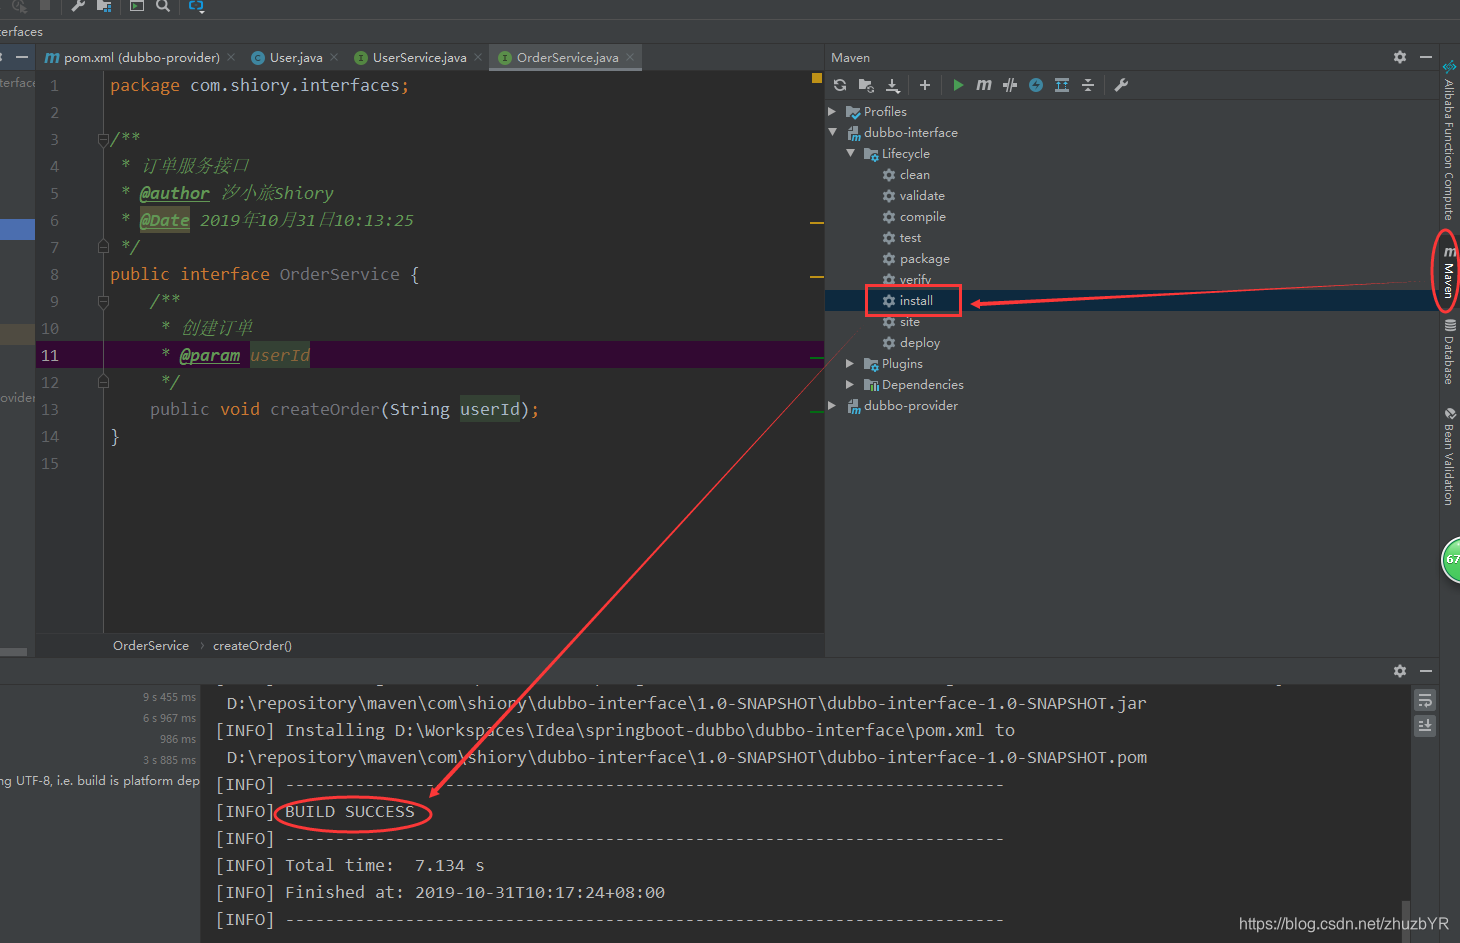Fold the method Javadoc comment at line 9

click(103, 301)
